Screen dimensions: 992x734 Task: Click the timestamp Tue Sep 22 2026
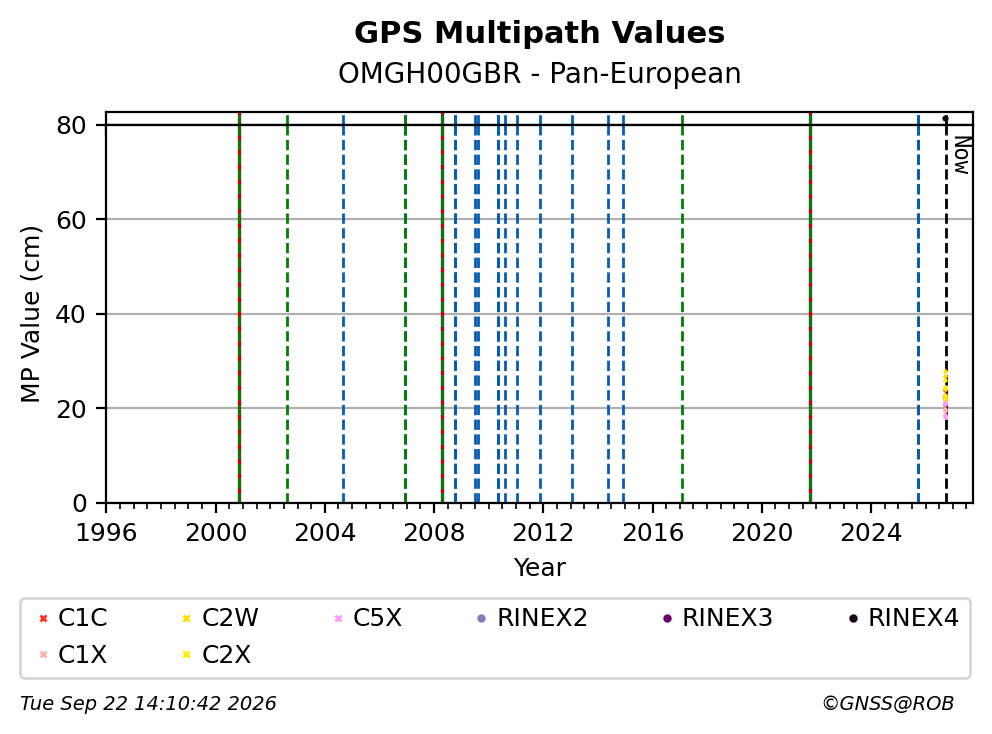coord(148,703)
